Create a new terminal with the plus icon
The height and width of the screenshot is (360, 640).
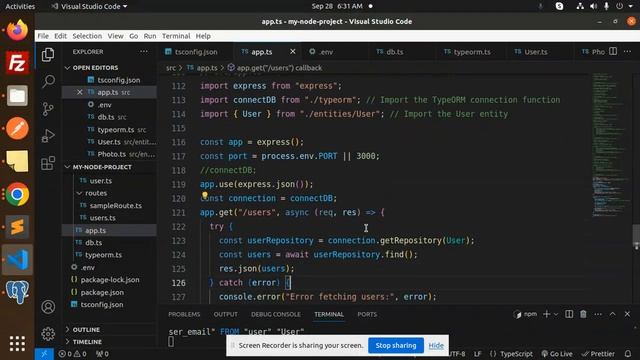[546, 314]
